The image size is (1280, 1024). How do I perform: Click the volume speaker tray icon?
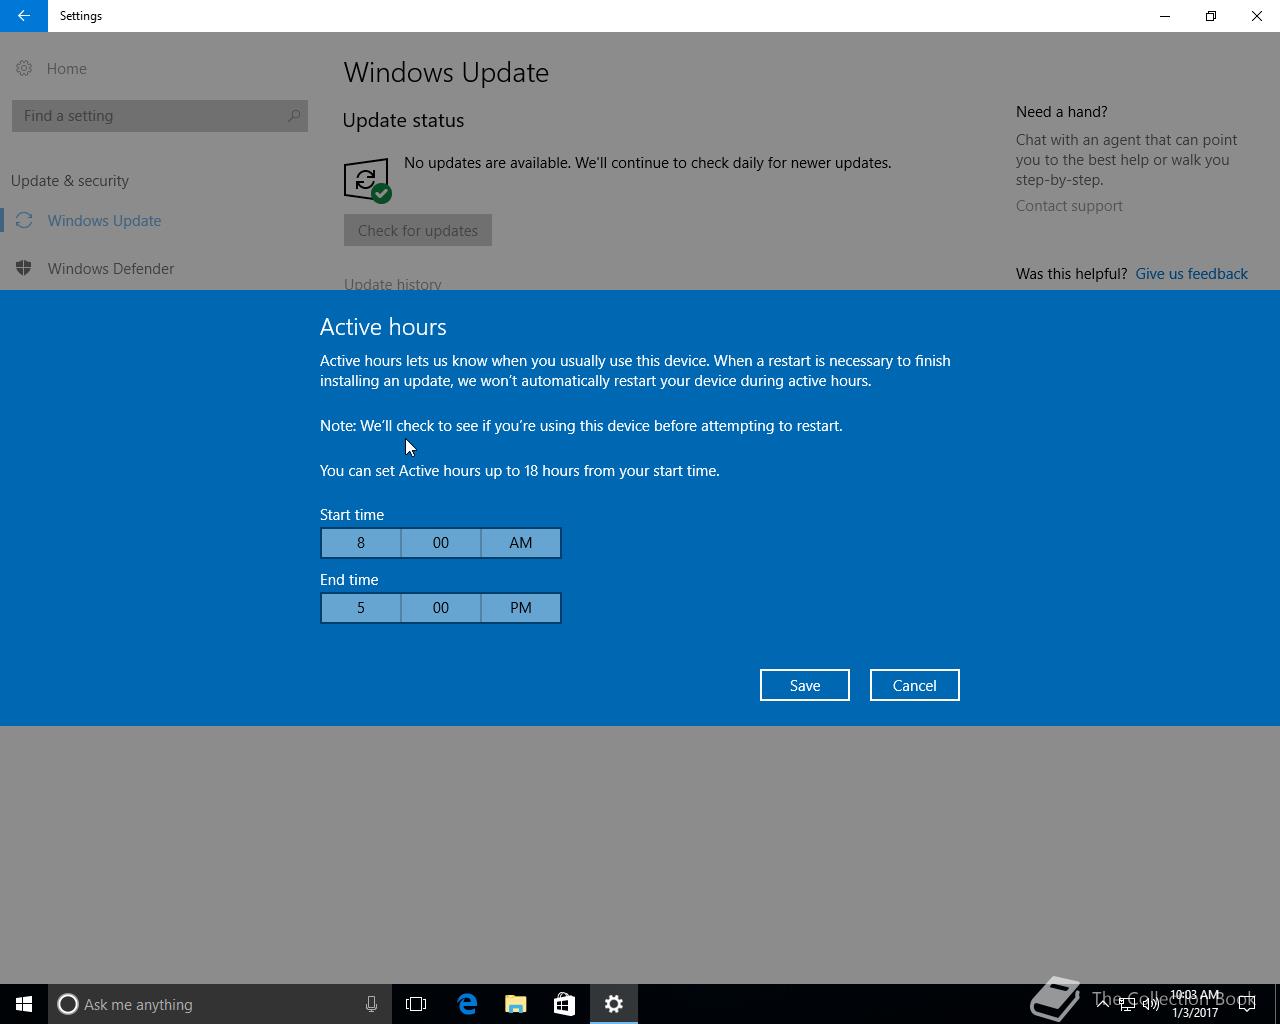pyautogui.click(x=1150, y=1004)
